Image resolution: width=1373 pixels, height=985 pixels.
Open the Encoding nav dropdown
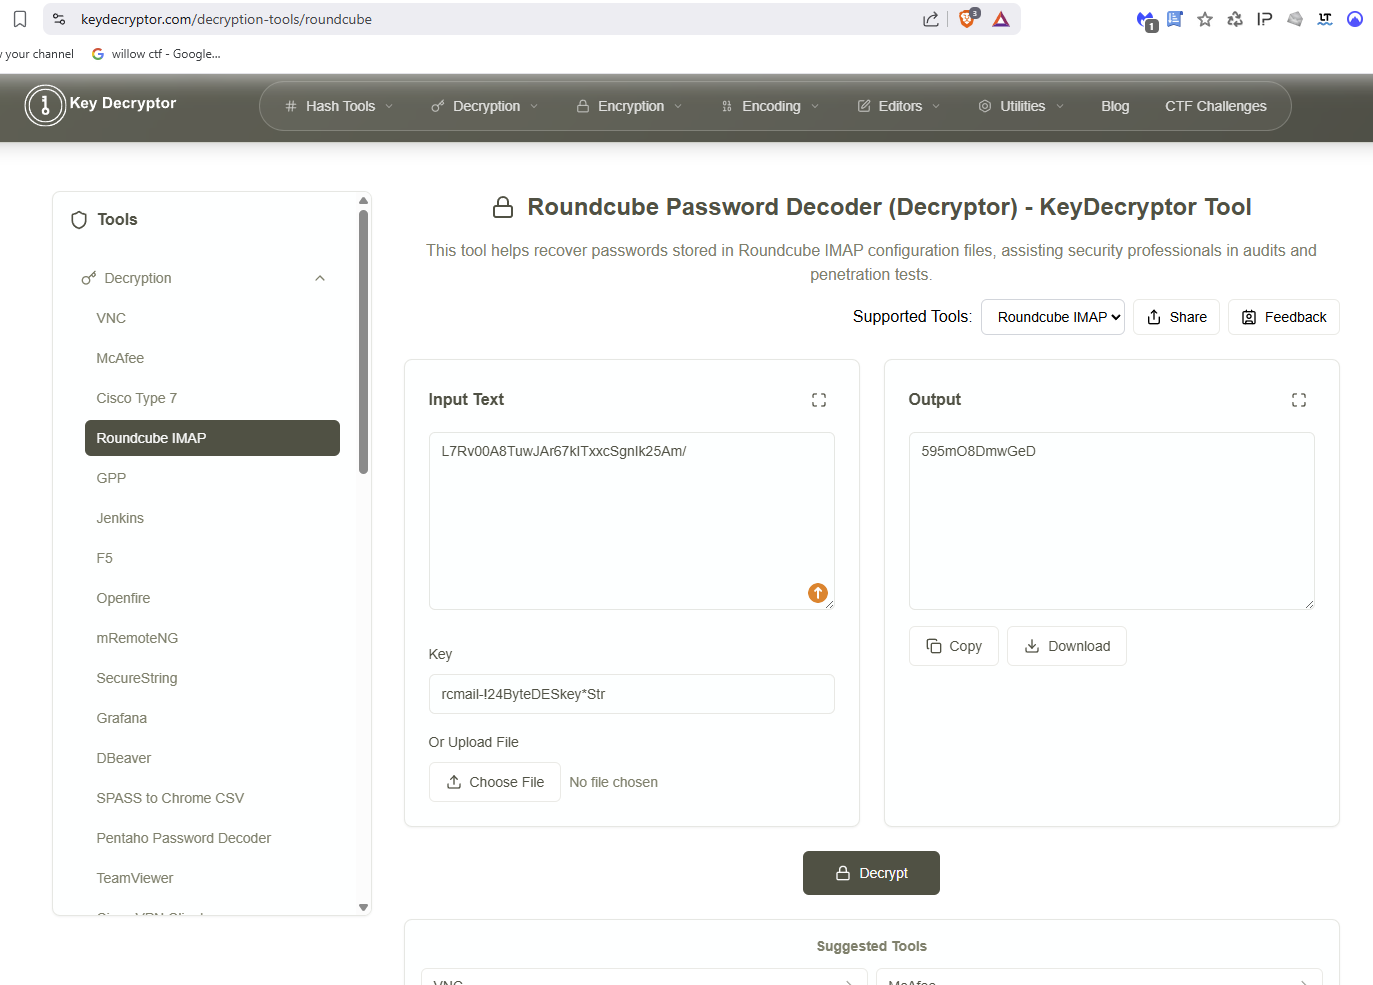click(x=770, y=106)
